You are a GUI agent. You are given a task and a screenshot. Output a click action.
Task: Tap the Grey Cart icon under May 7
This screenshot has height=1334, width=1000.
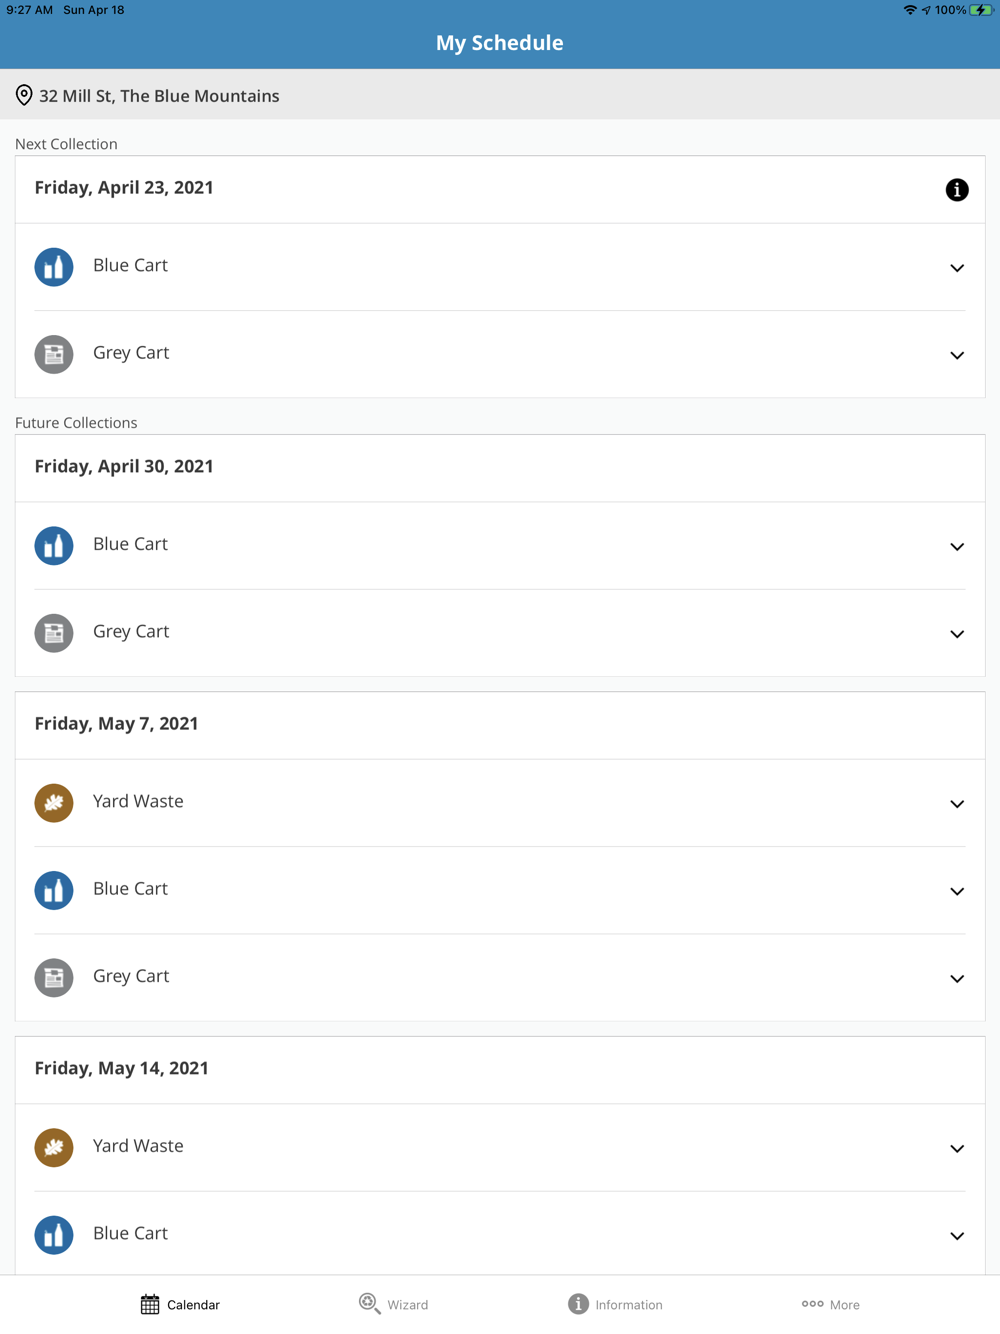pyautogui.click(x=54, y=978)
